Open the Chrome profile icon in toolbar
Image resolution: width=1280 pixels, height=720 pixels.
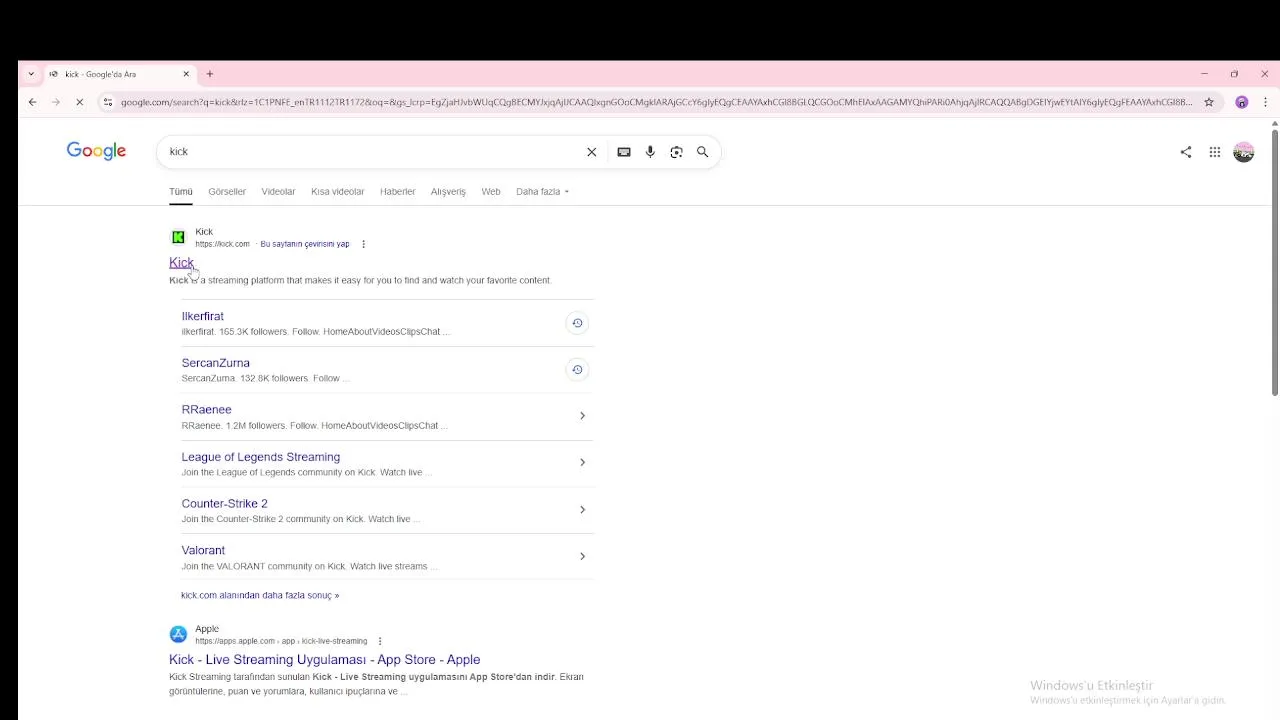pyautogui.click(x=1242, y=102)
